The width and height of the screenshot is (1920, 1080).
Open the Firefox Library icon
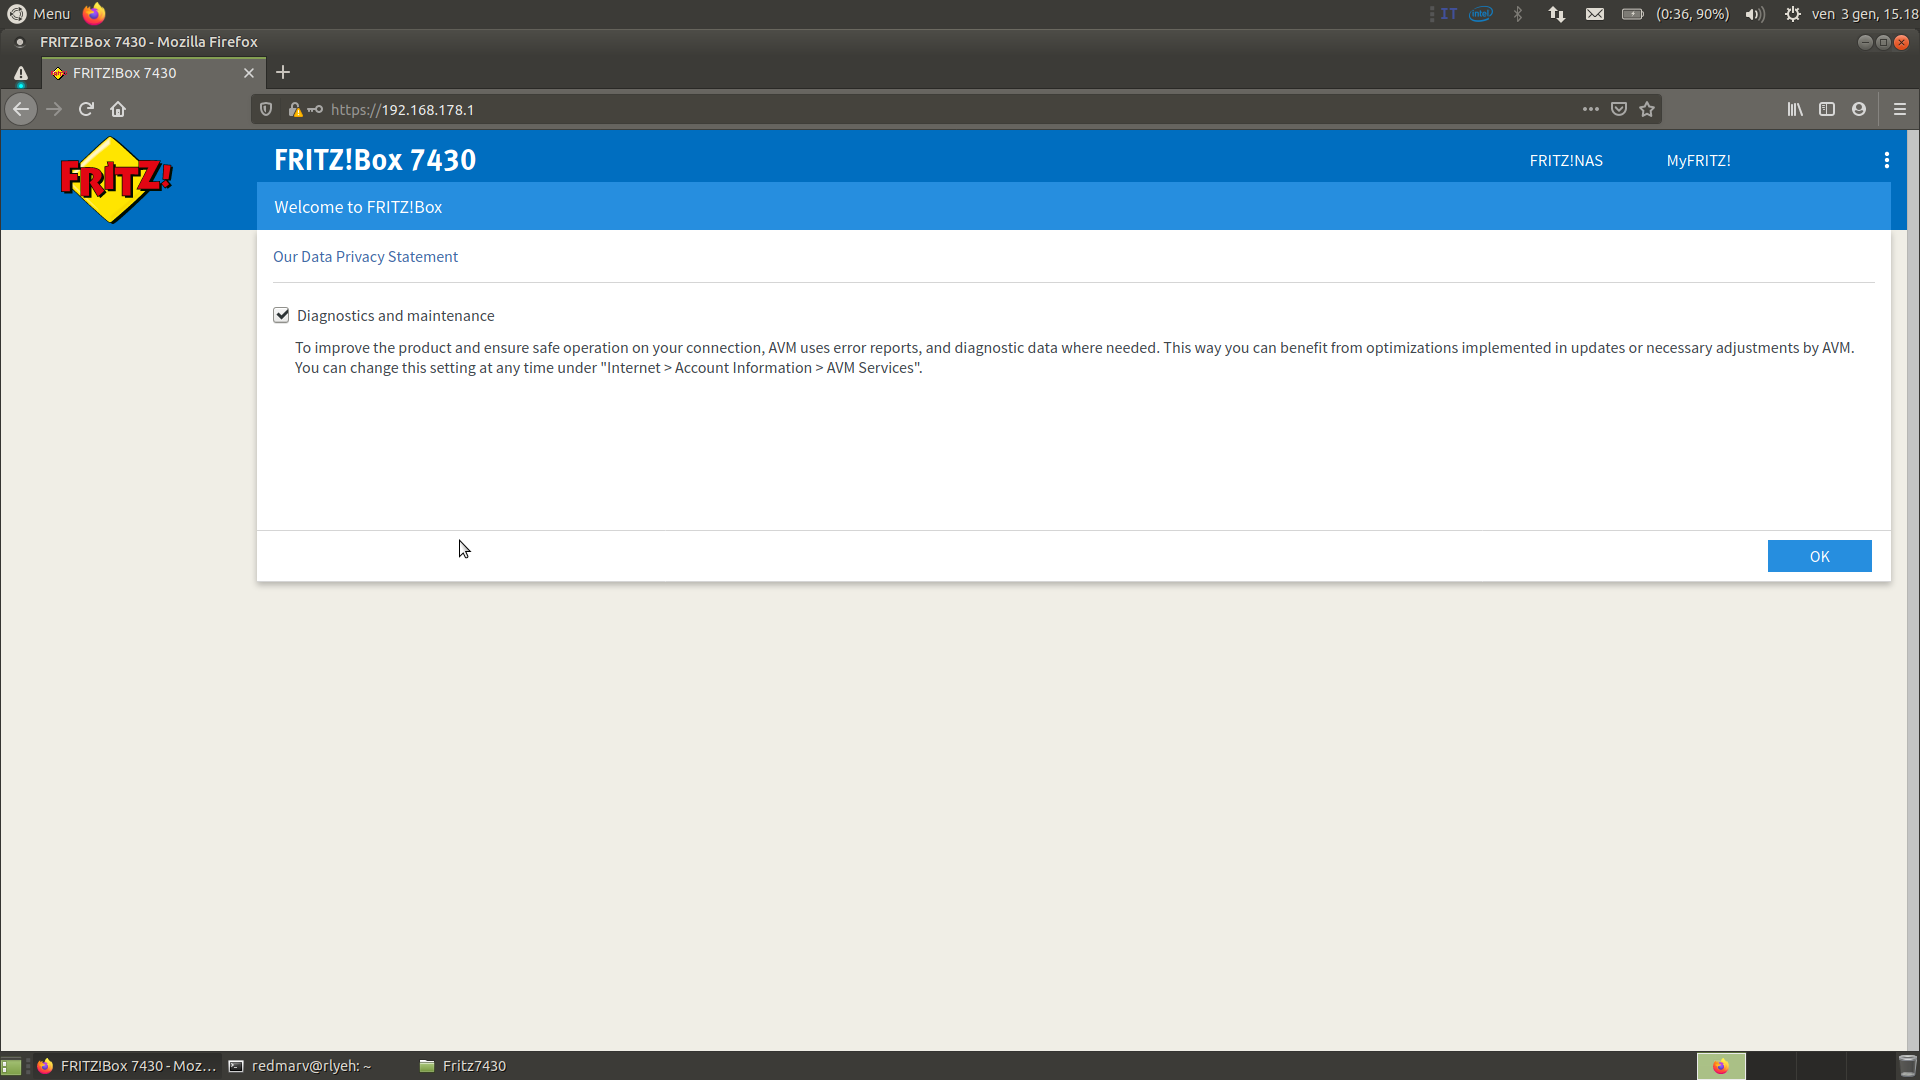pos(1795,109)
